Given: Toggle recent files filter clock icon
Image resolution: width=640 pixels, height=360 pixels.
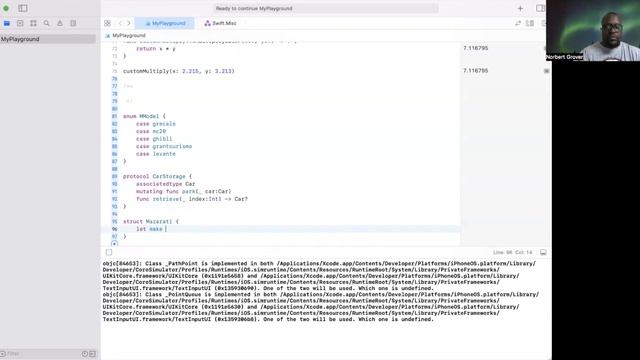Looking at the screenshot, I should pos(84,354).
